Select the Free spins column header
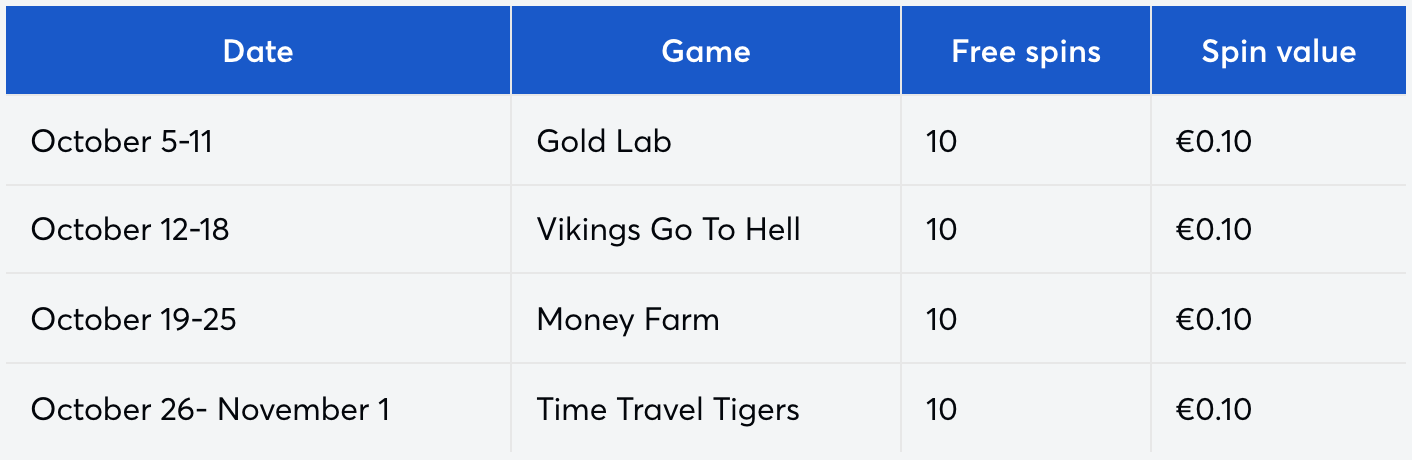The height and width of the screenshot is (460, 1412). (x=1026, y=52)
